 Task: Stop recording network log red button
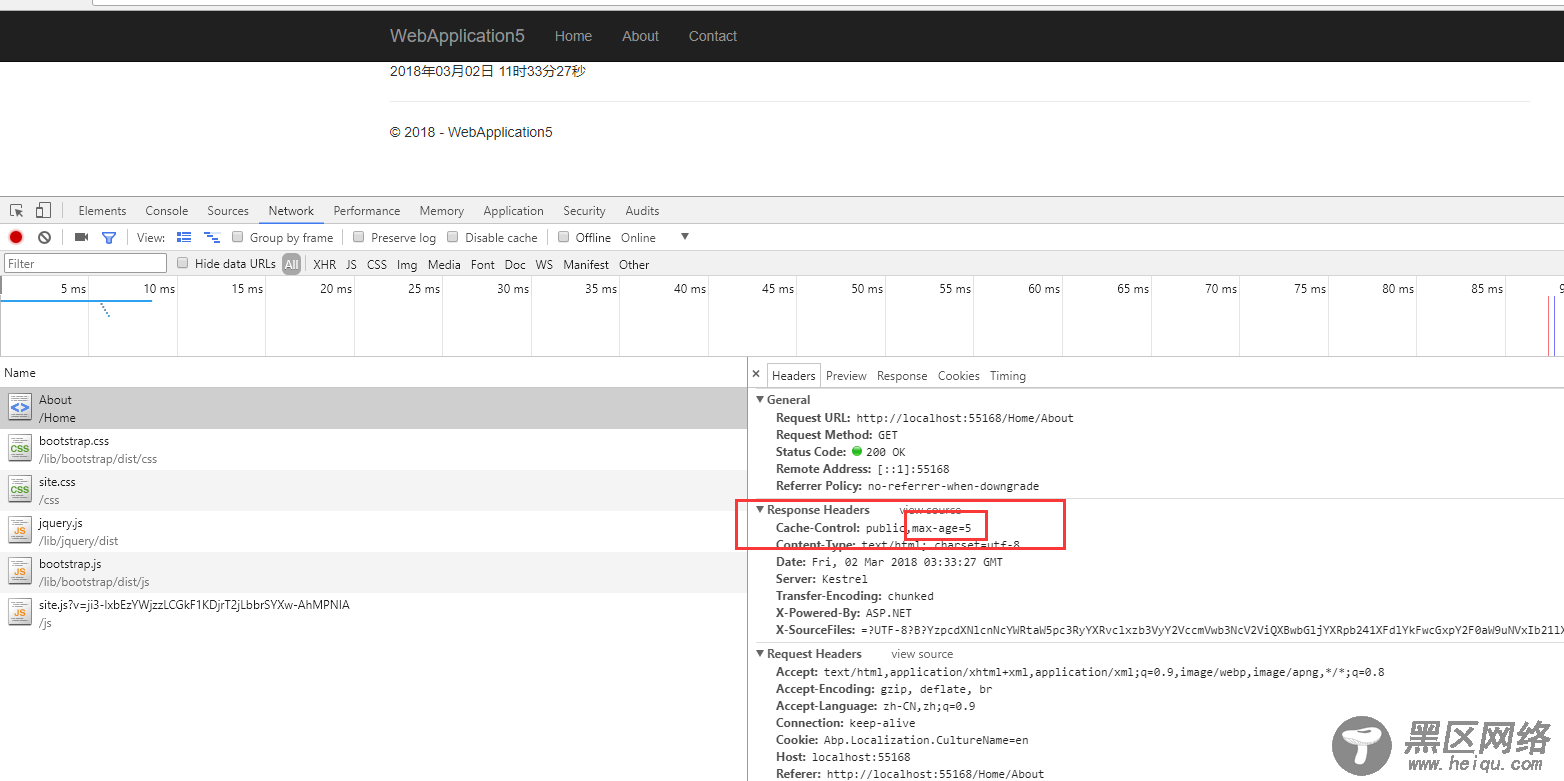coord(16,237)
